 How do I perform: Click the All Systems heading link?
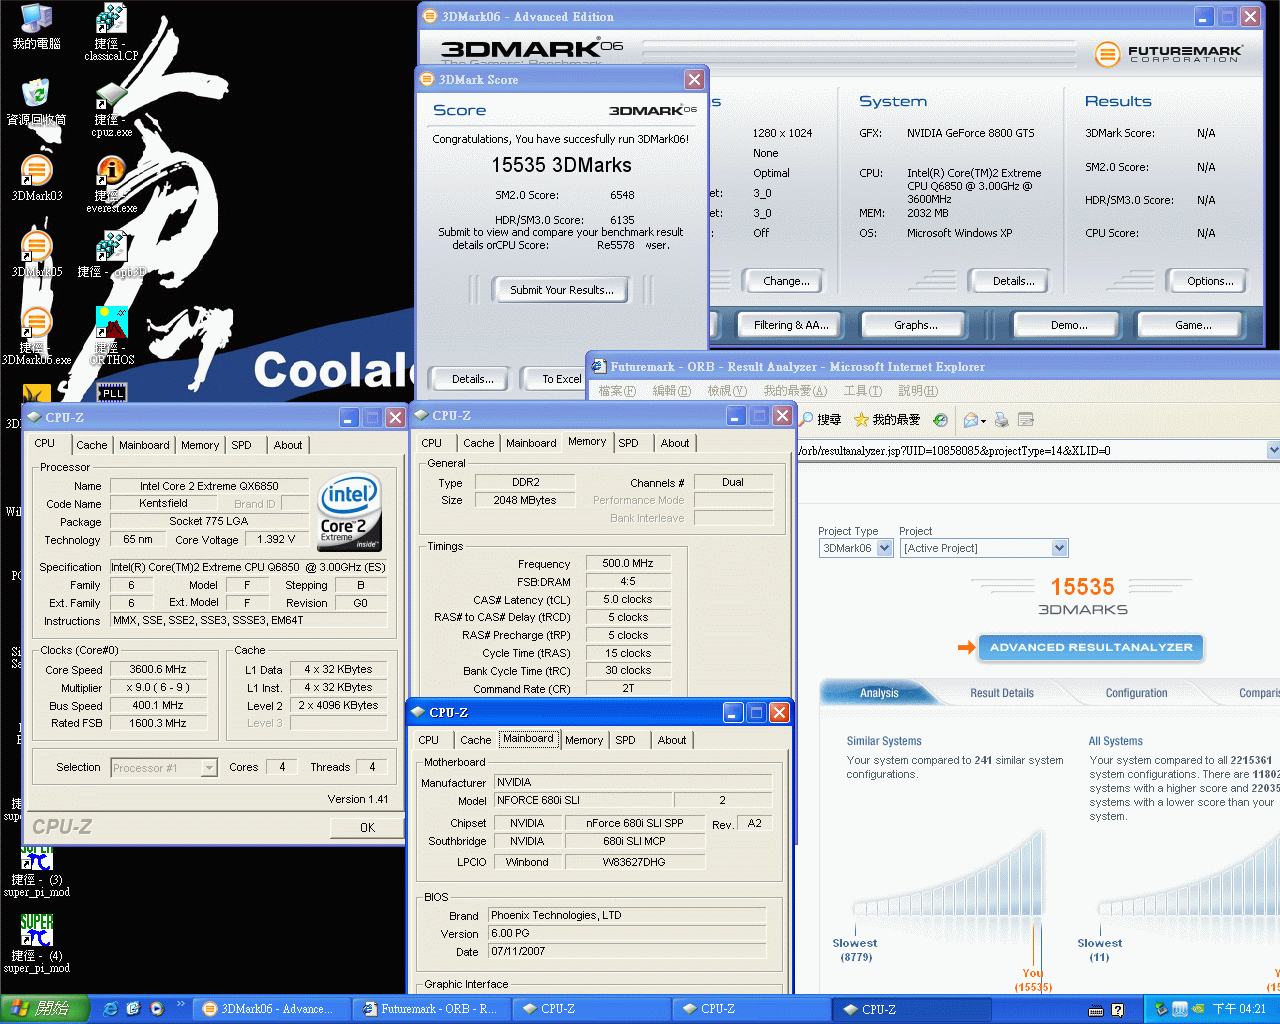pyautogui.click(x=1115, y=741)
